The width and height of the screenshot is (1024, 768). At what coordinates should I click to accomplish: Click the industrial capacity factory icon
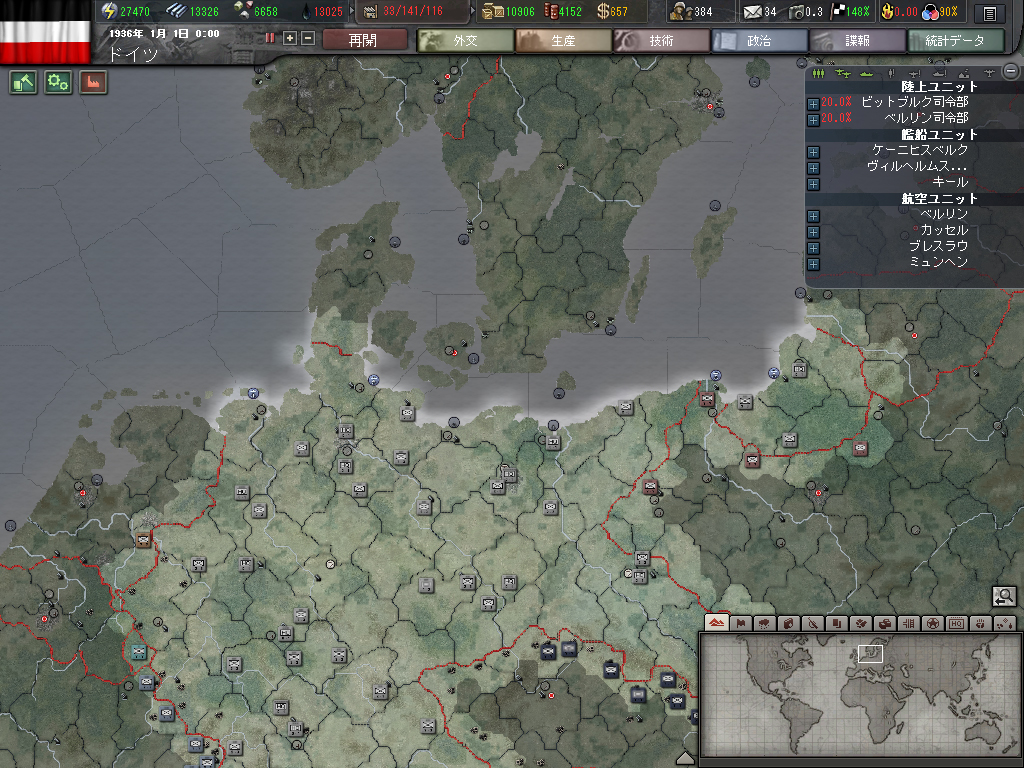pos(370,11)
